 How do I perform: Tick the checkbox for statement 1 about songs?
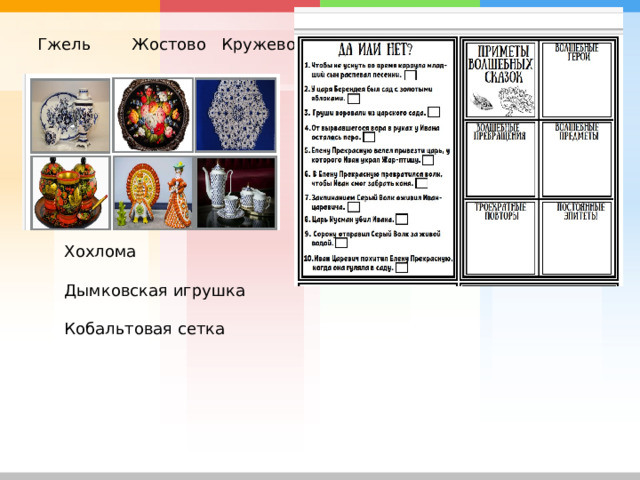(410, 75)
